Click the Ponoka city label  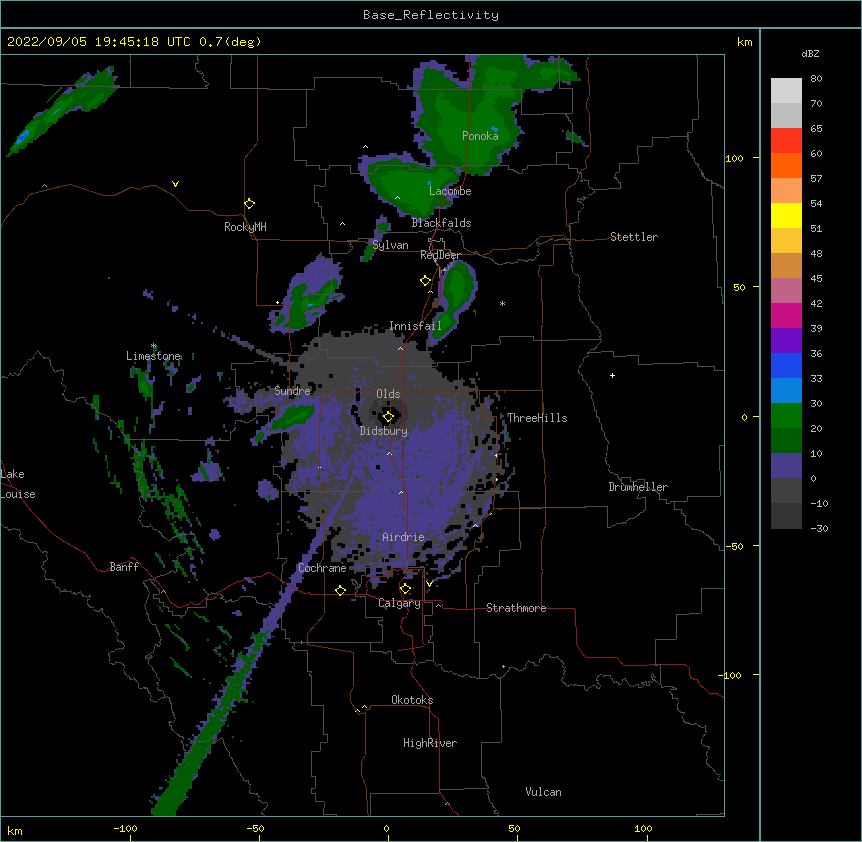[480, 136]
